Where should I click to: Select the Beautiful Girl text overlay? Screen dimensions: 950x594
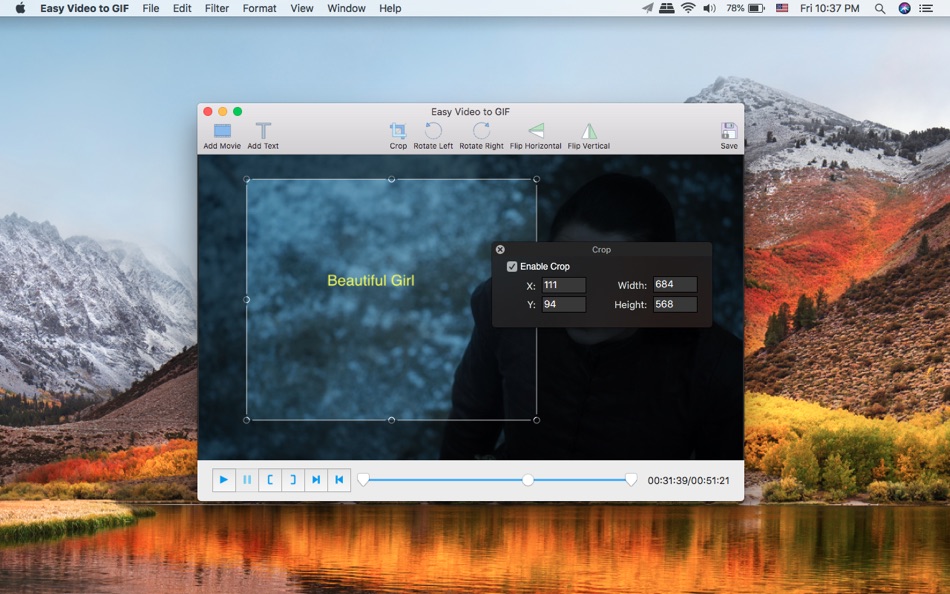click(x=370, y=281)
